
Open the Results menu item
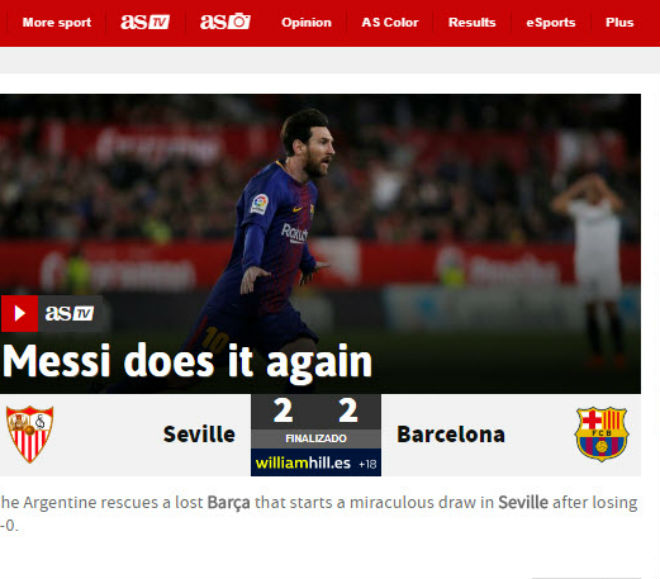pyautogui.click(x=472, y=22)
